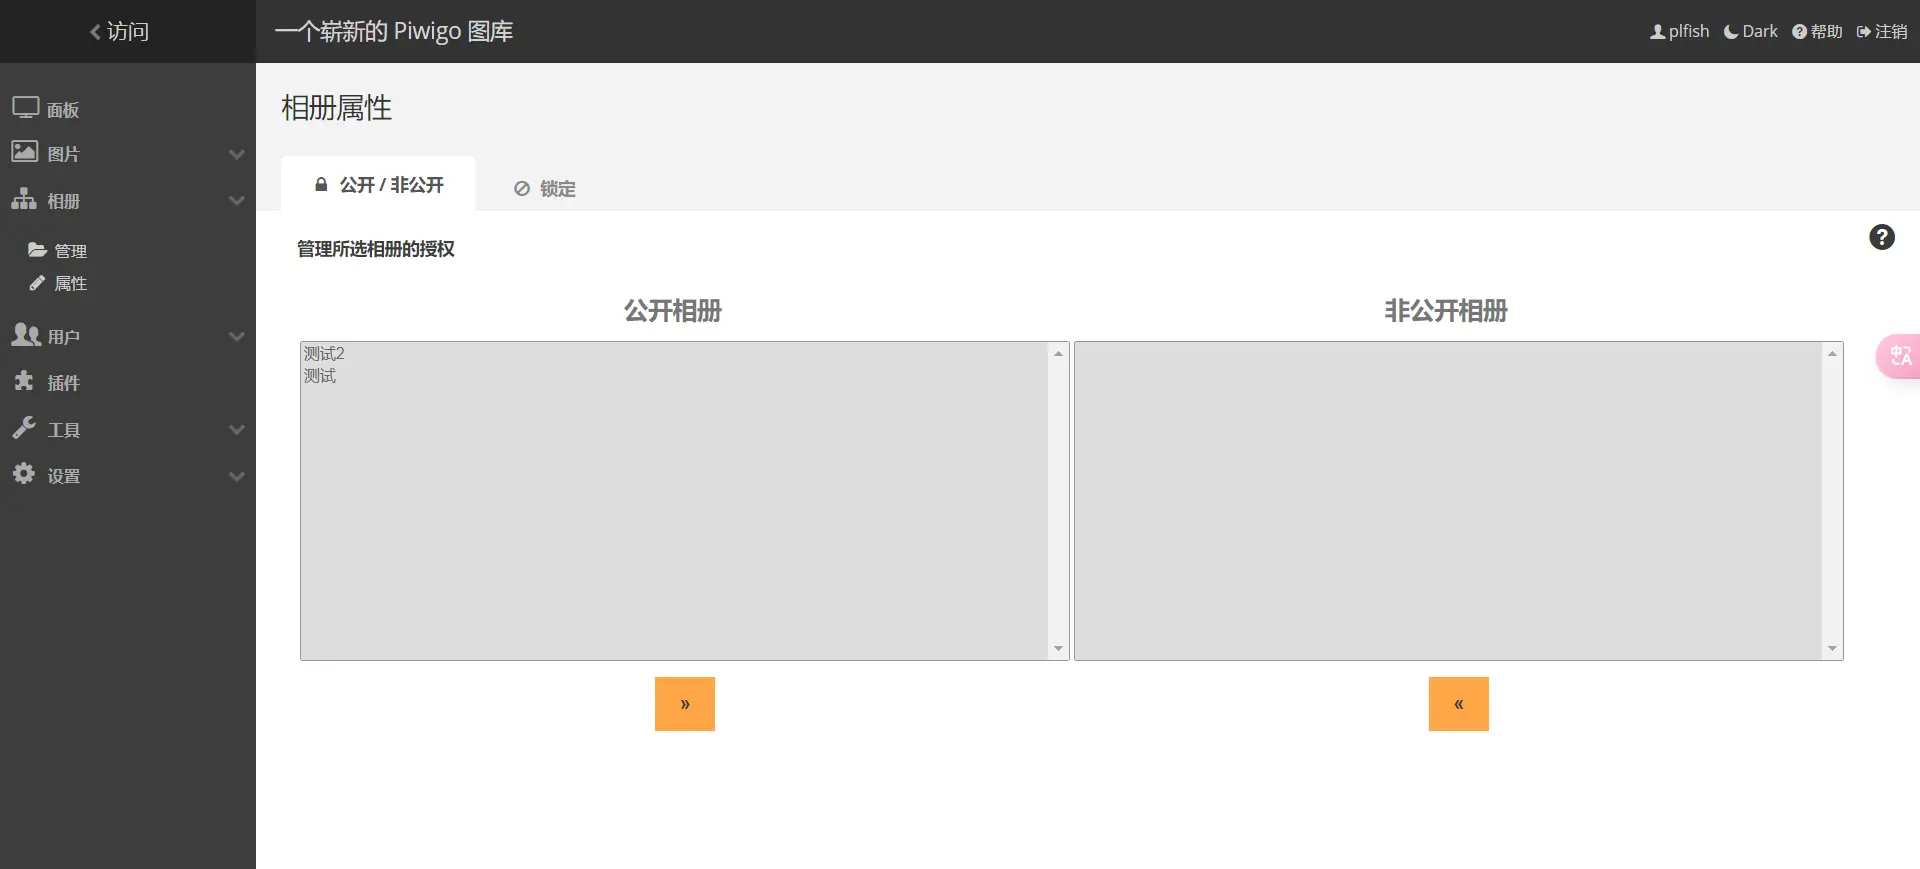The width and height of the screenshot is (1920, 869).
Task: Click the logout arrow icon beside 注销
Action: click(x=1864, y=32)
